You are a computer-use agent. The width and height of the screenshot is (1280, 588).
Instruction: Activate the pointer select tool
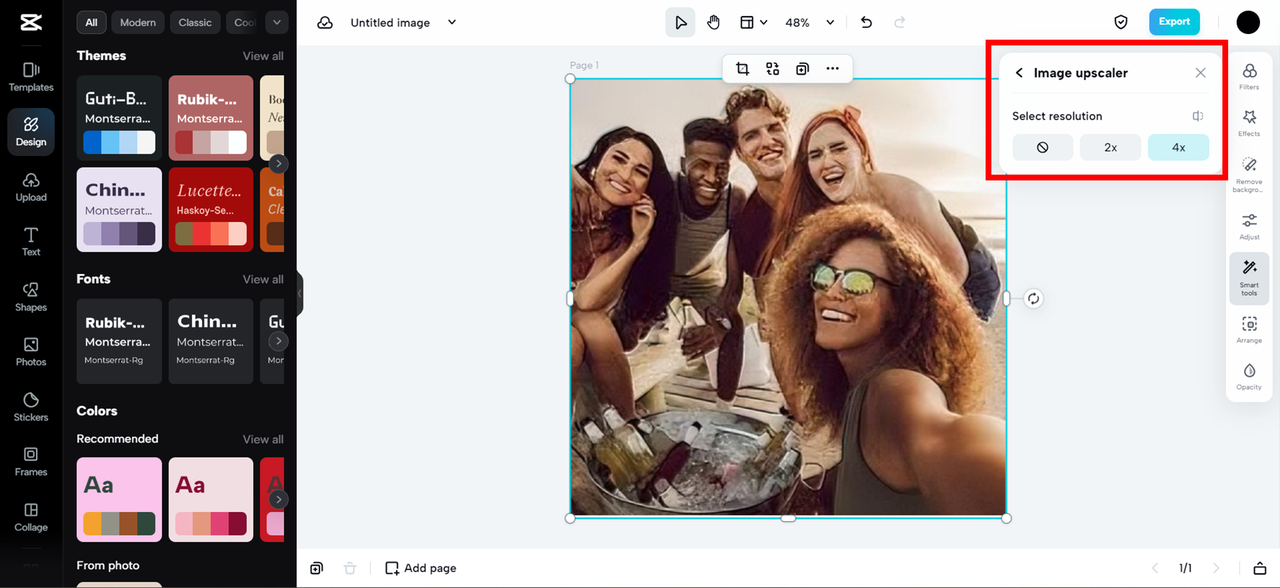click(x=681, y=22)
